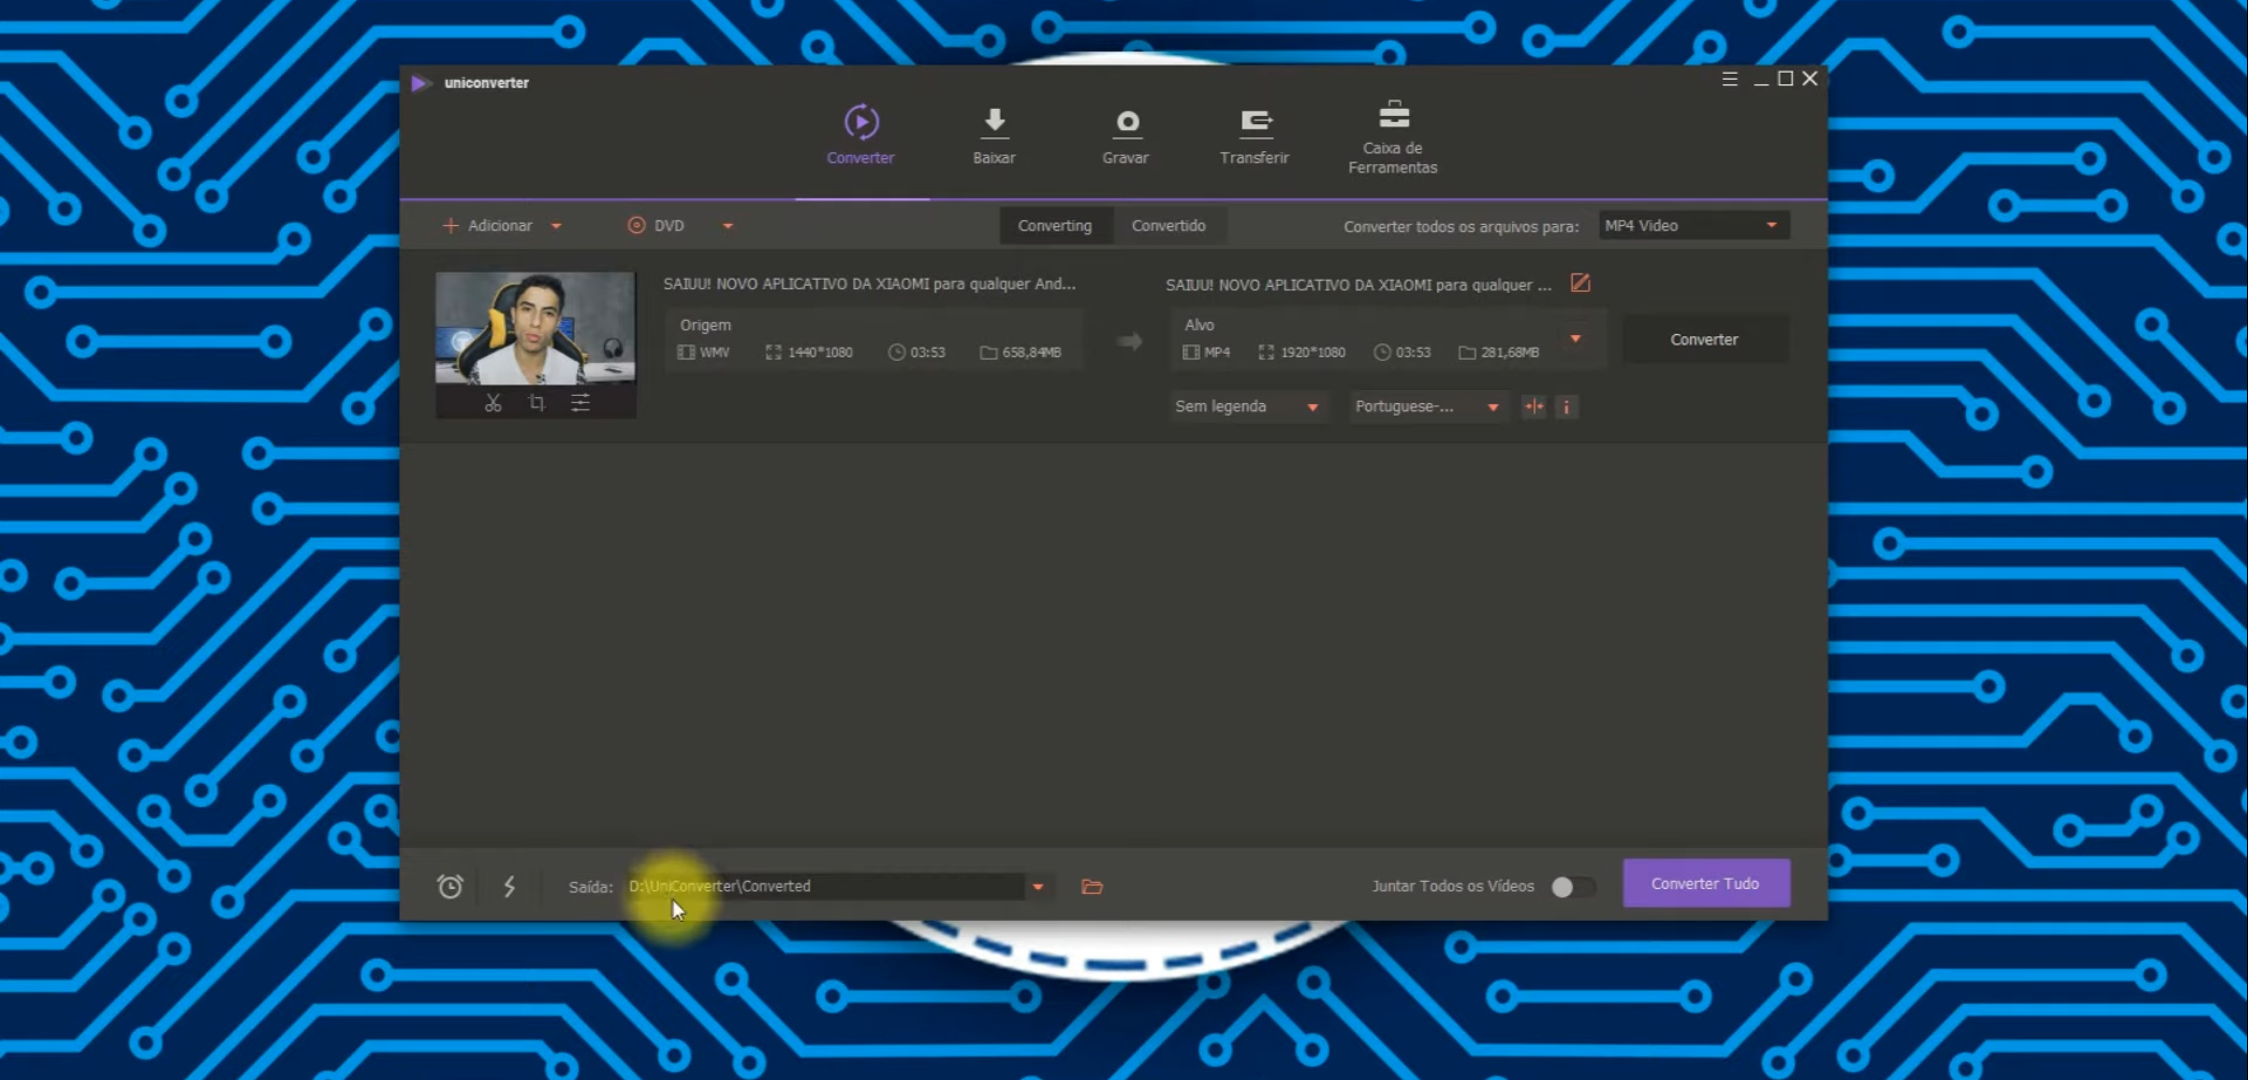2248x1080 pixels.
Task: Click the high speed conversion lightning icon
Action: tap(509, 886)
